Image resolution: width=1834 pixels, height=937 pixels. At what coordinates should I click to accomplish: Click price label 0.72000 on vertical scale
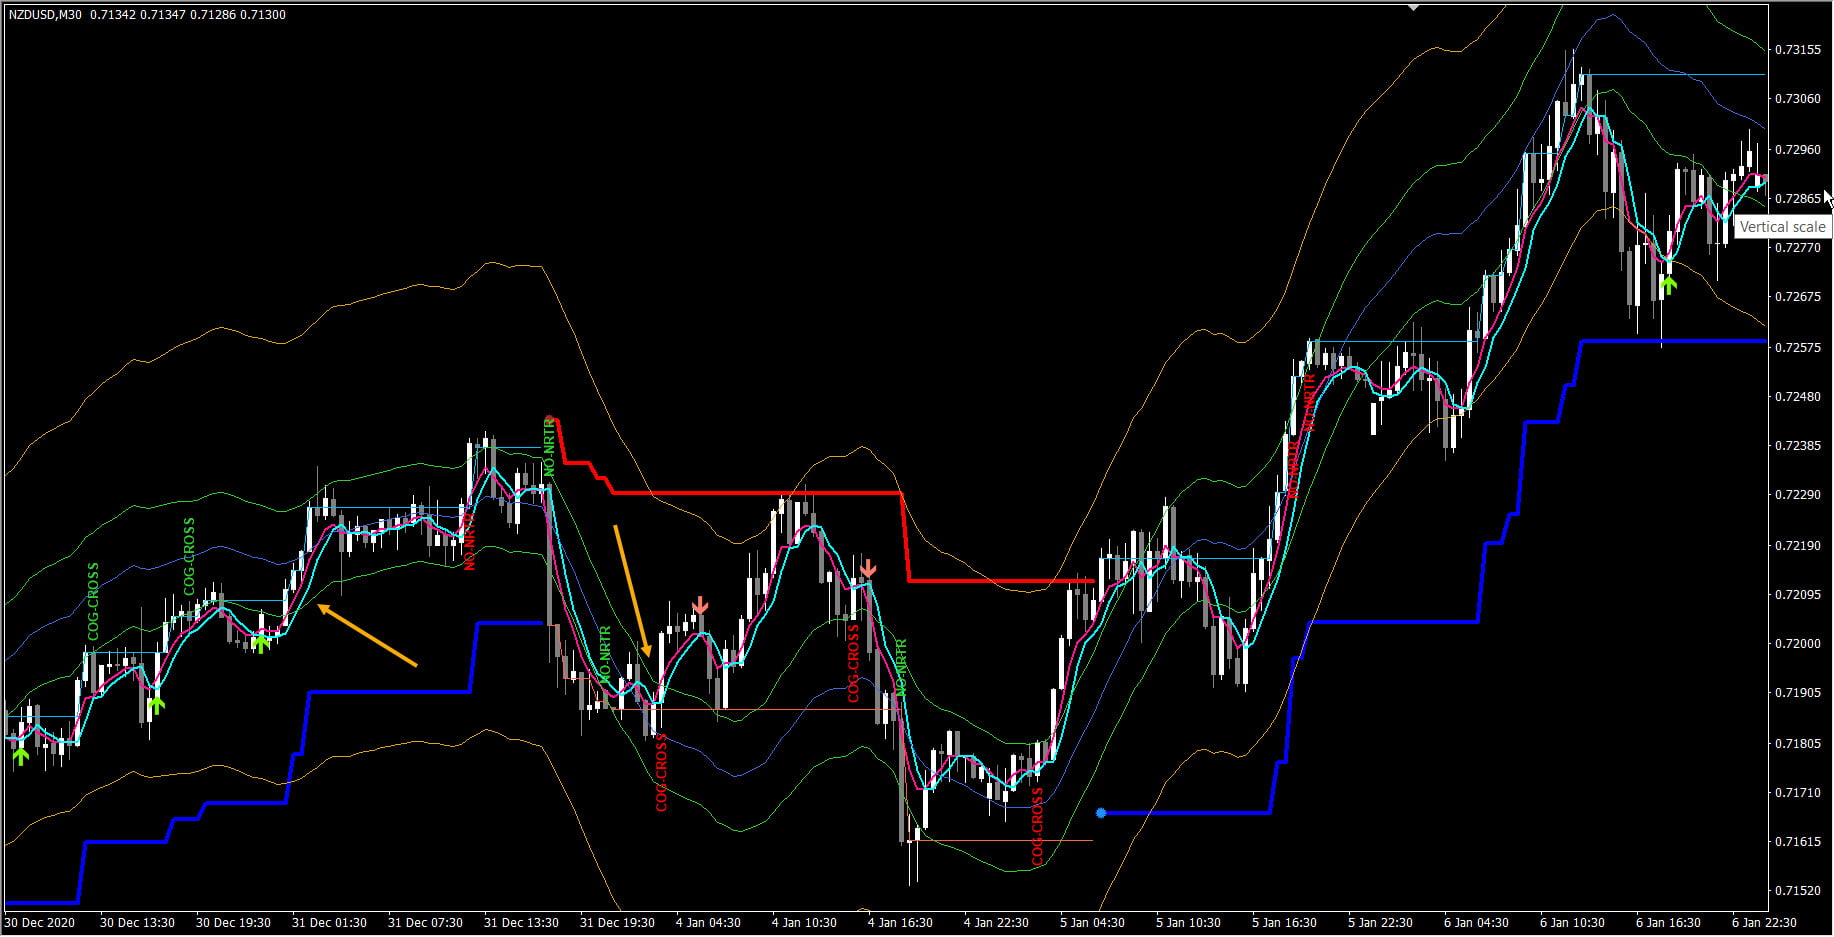pyautogui.click(x=1798, y=644)
